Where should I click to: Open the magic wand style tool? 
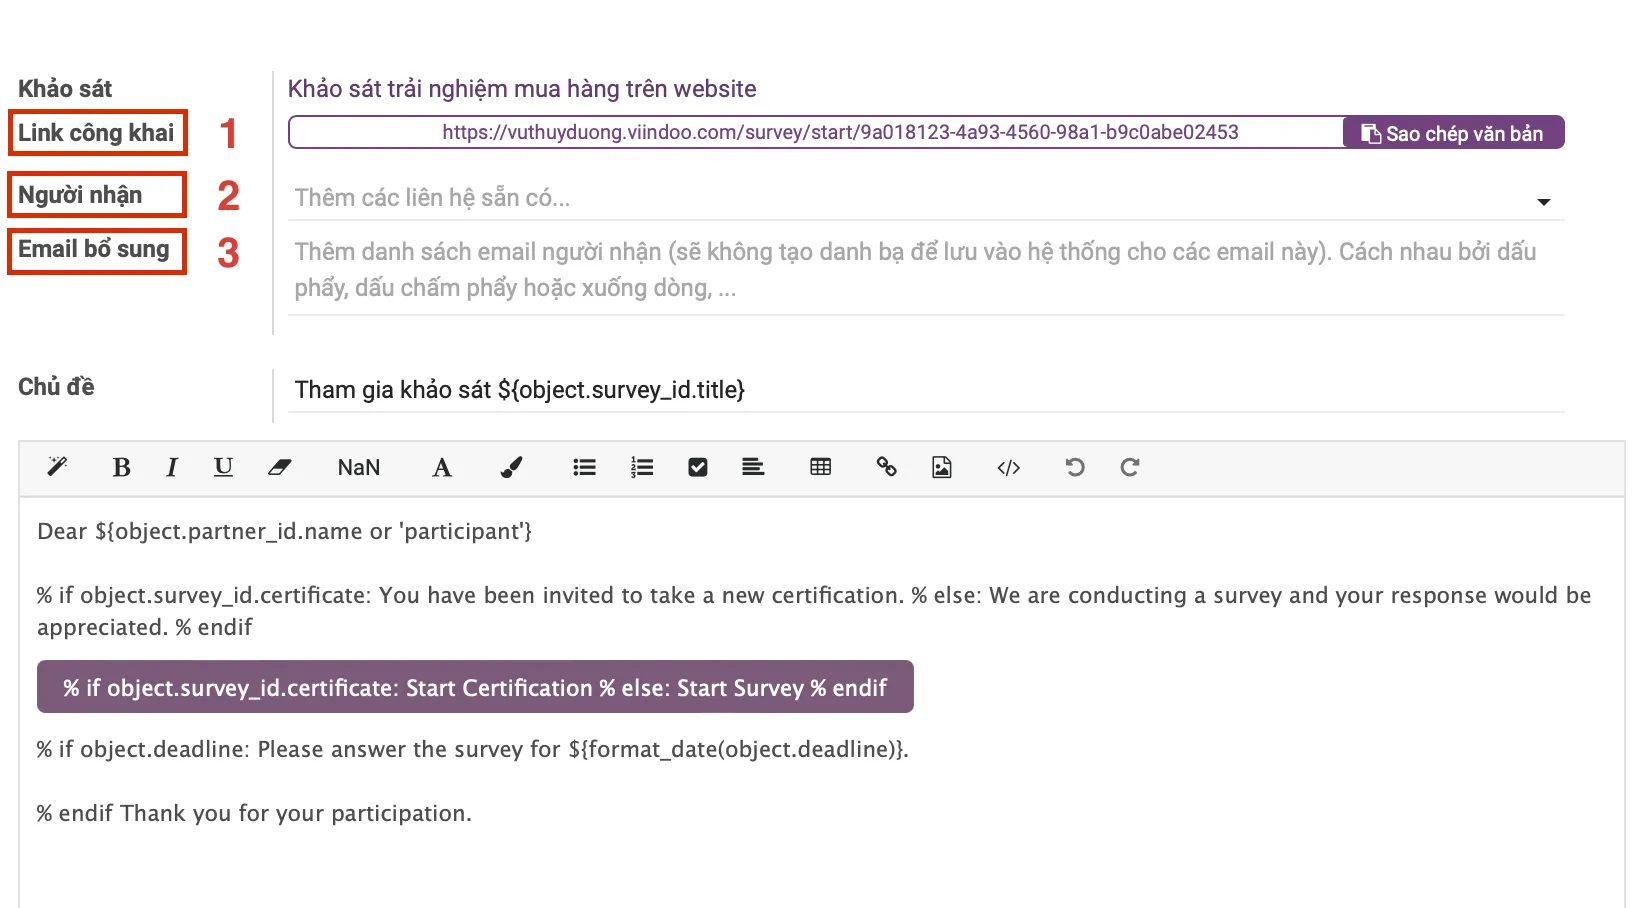[57, 467]
